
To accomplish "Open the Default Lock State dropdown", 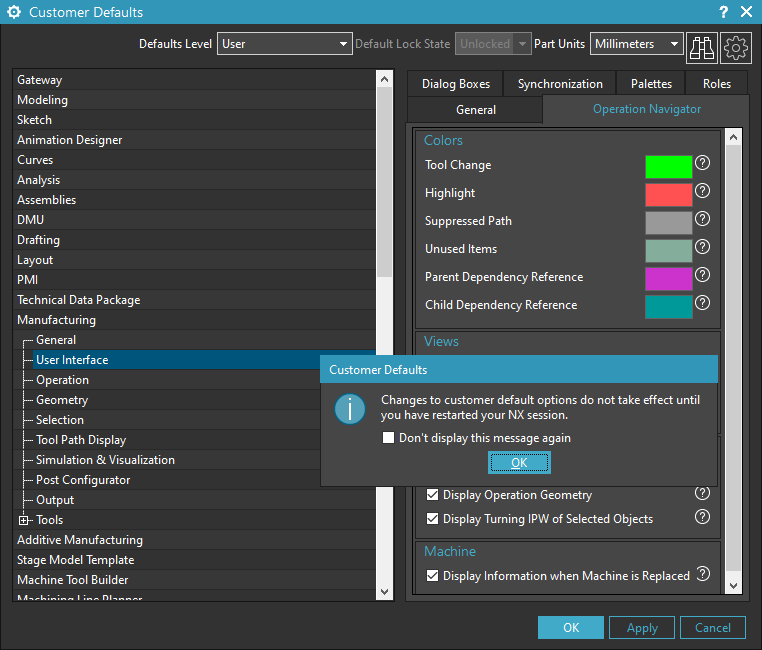I will pyautogui.click(x=493, y=44).
